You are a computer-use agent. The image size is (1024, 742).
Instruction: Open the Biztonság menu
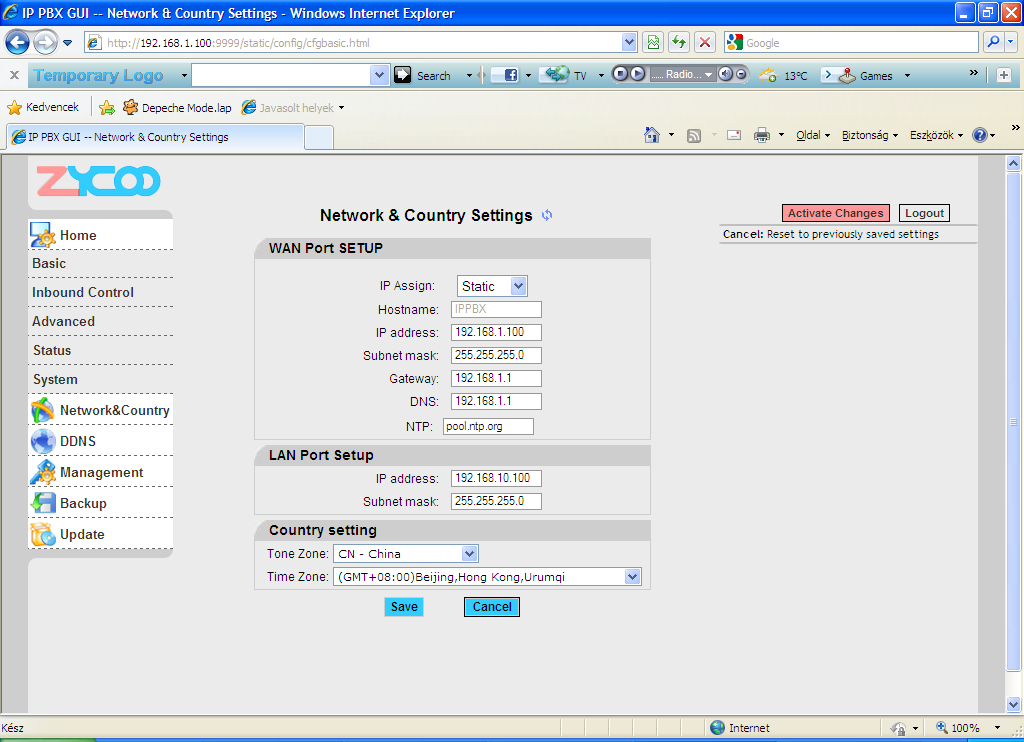tap(870, 135)
